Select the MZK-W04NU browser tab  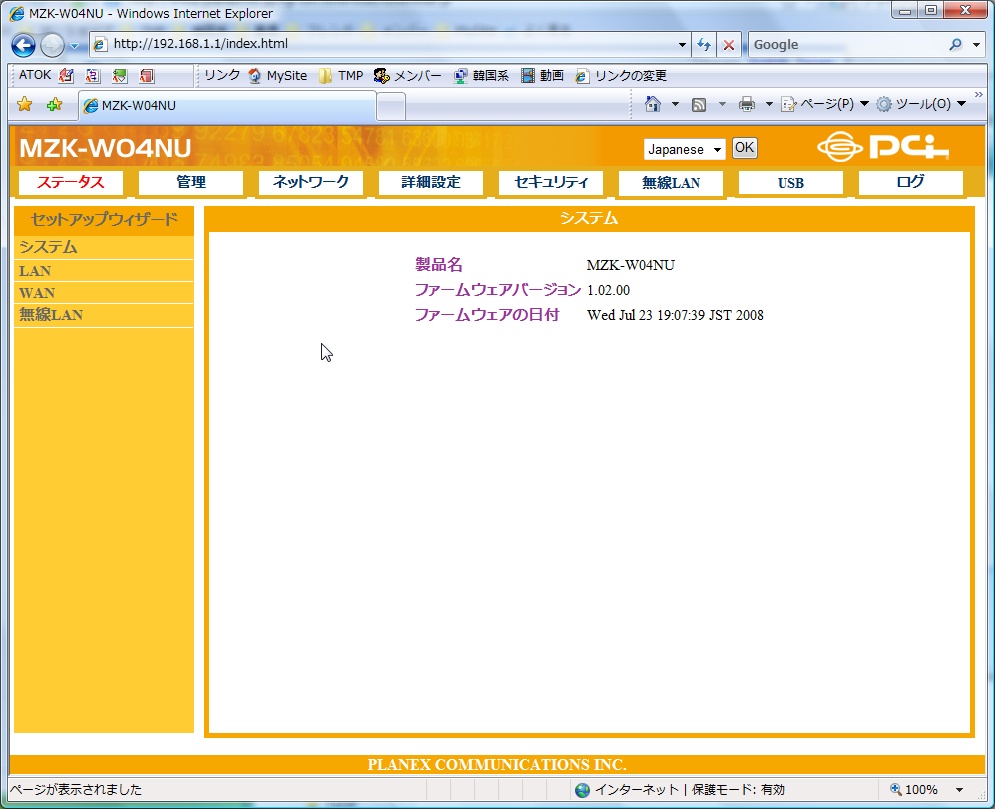(227, 105)
